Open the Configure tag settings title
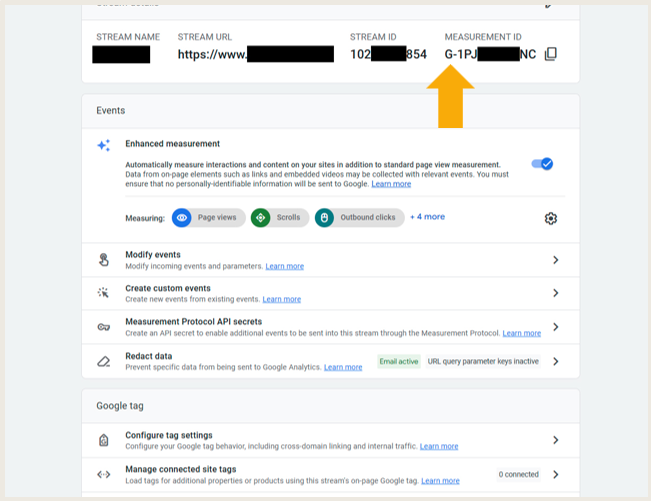The width and height of the screenshot is (651, 501). click(169, 435)
